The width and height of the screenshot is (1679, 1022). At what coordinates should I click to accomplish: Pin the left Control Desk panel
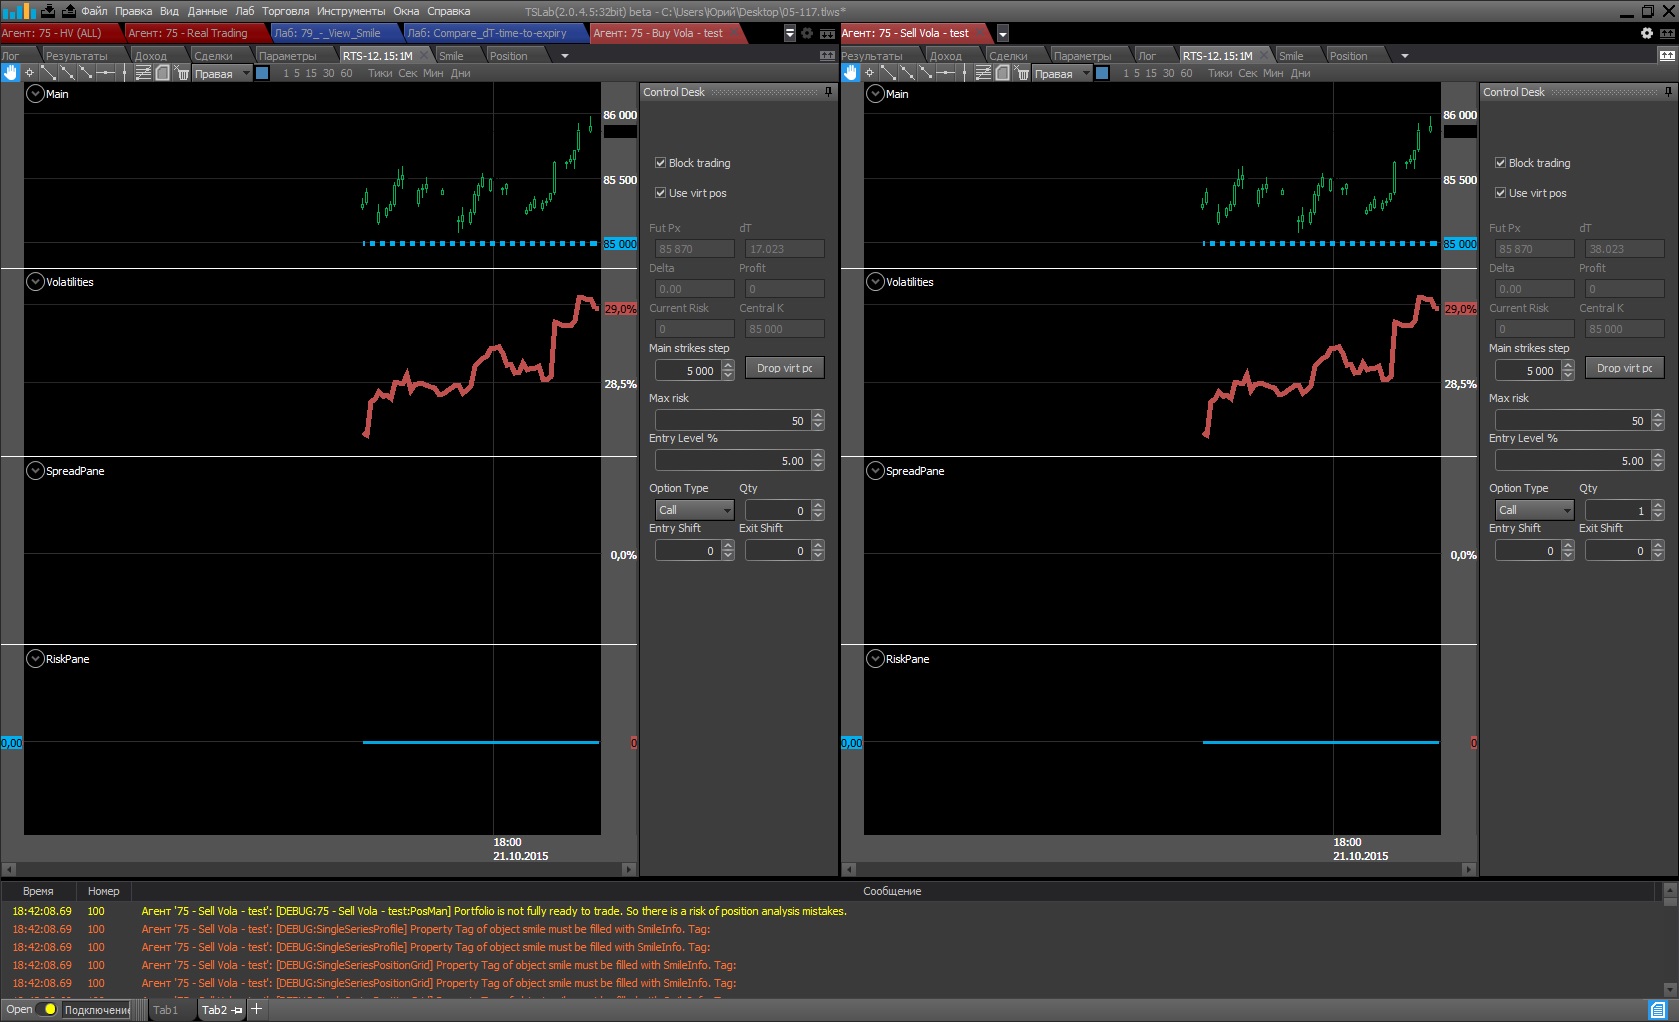pyautogui.click(x=828, y=92)
